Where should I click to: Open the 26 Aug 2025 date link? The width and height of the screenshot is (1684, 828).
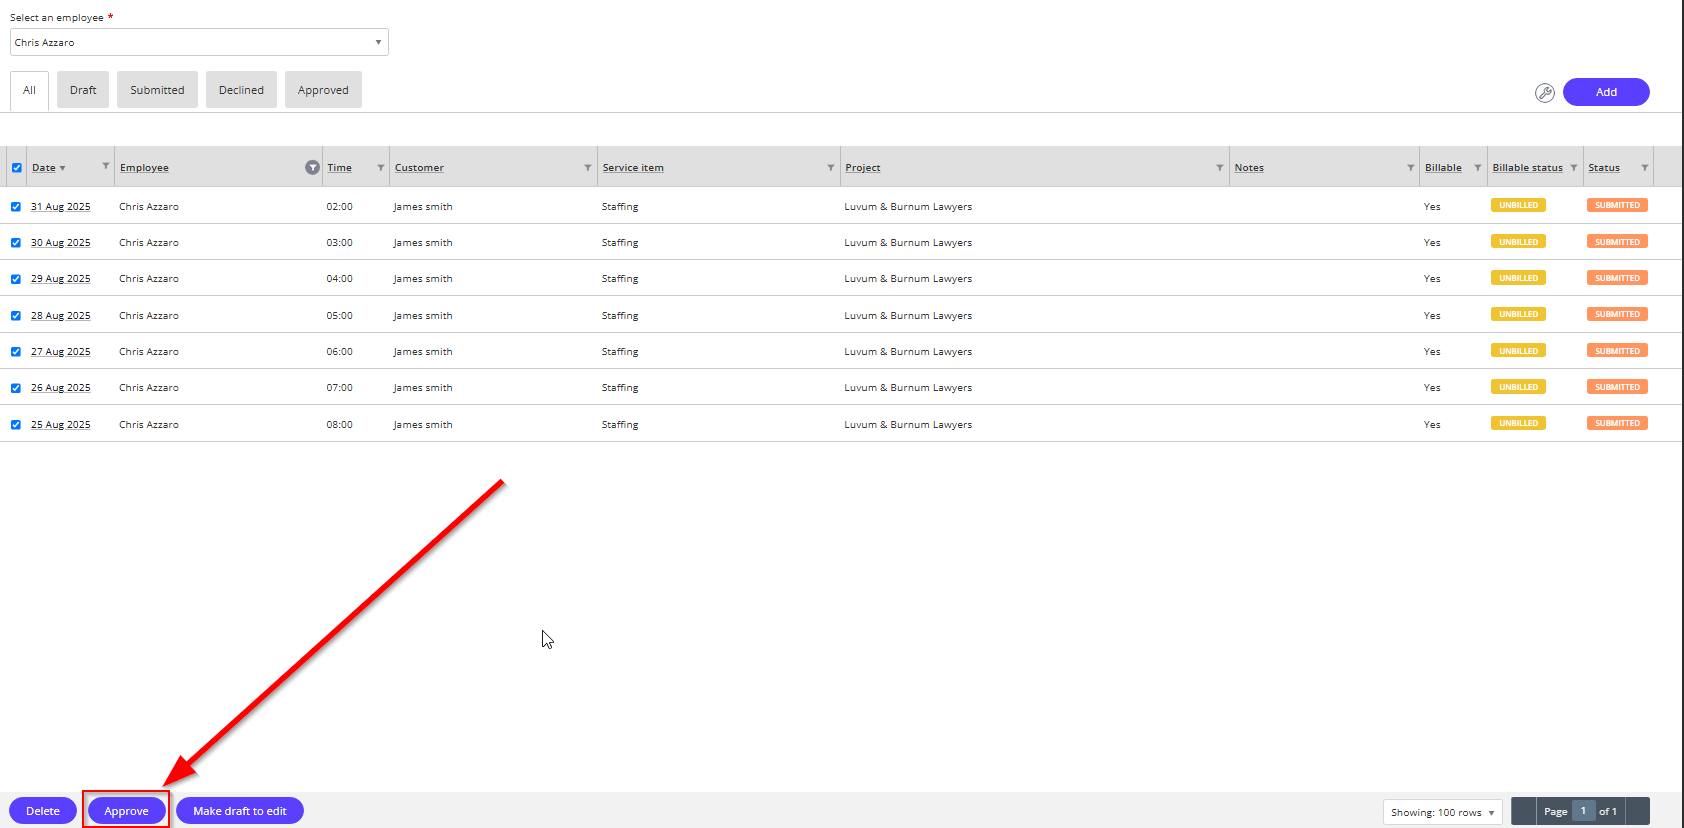point(60,388)
